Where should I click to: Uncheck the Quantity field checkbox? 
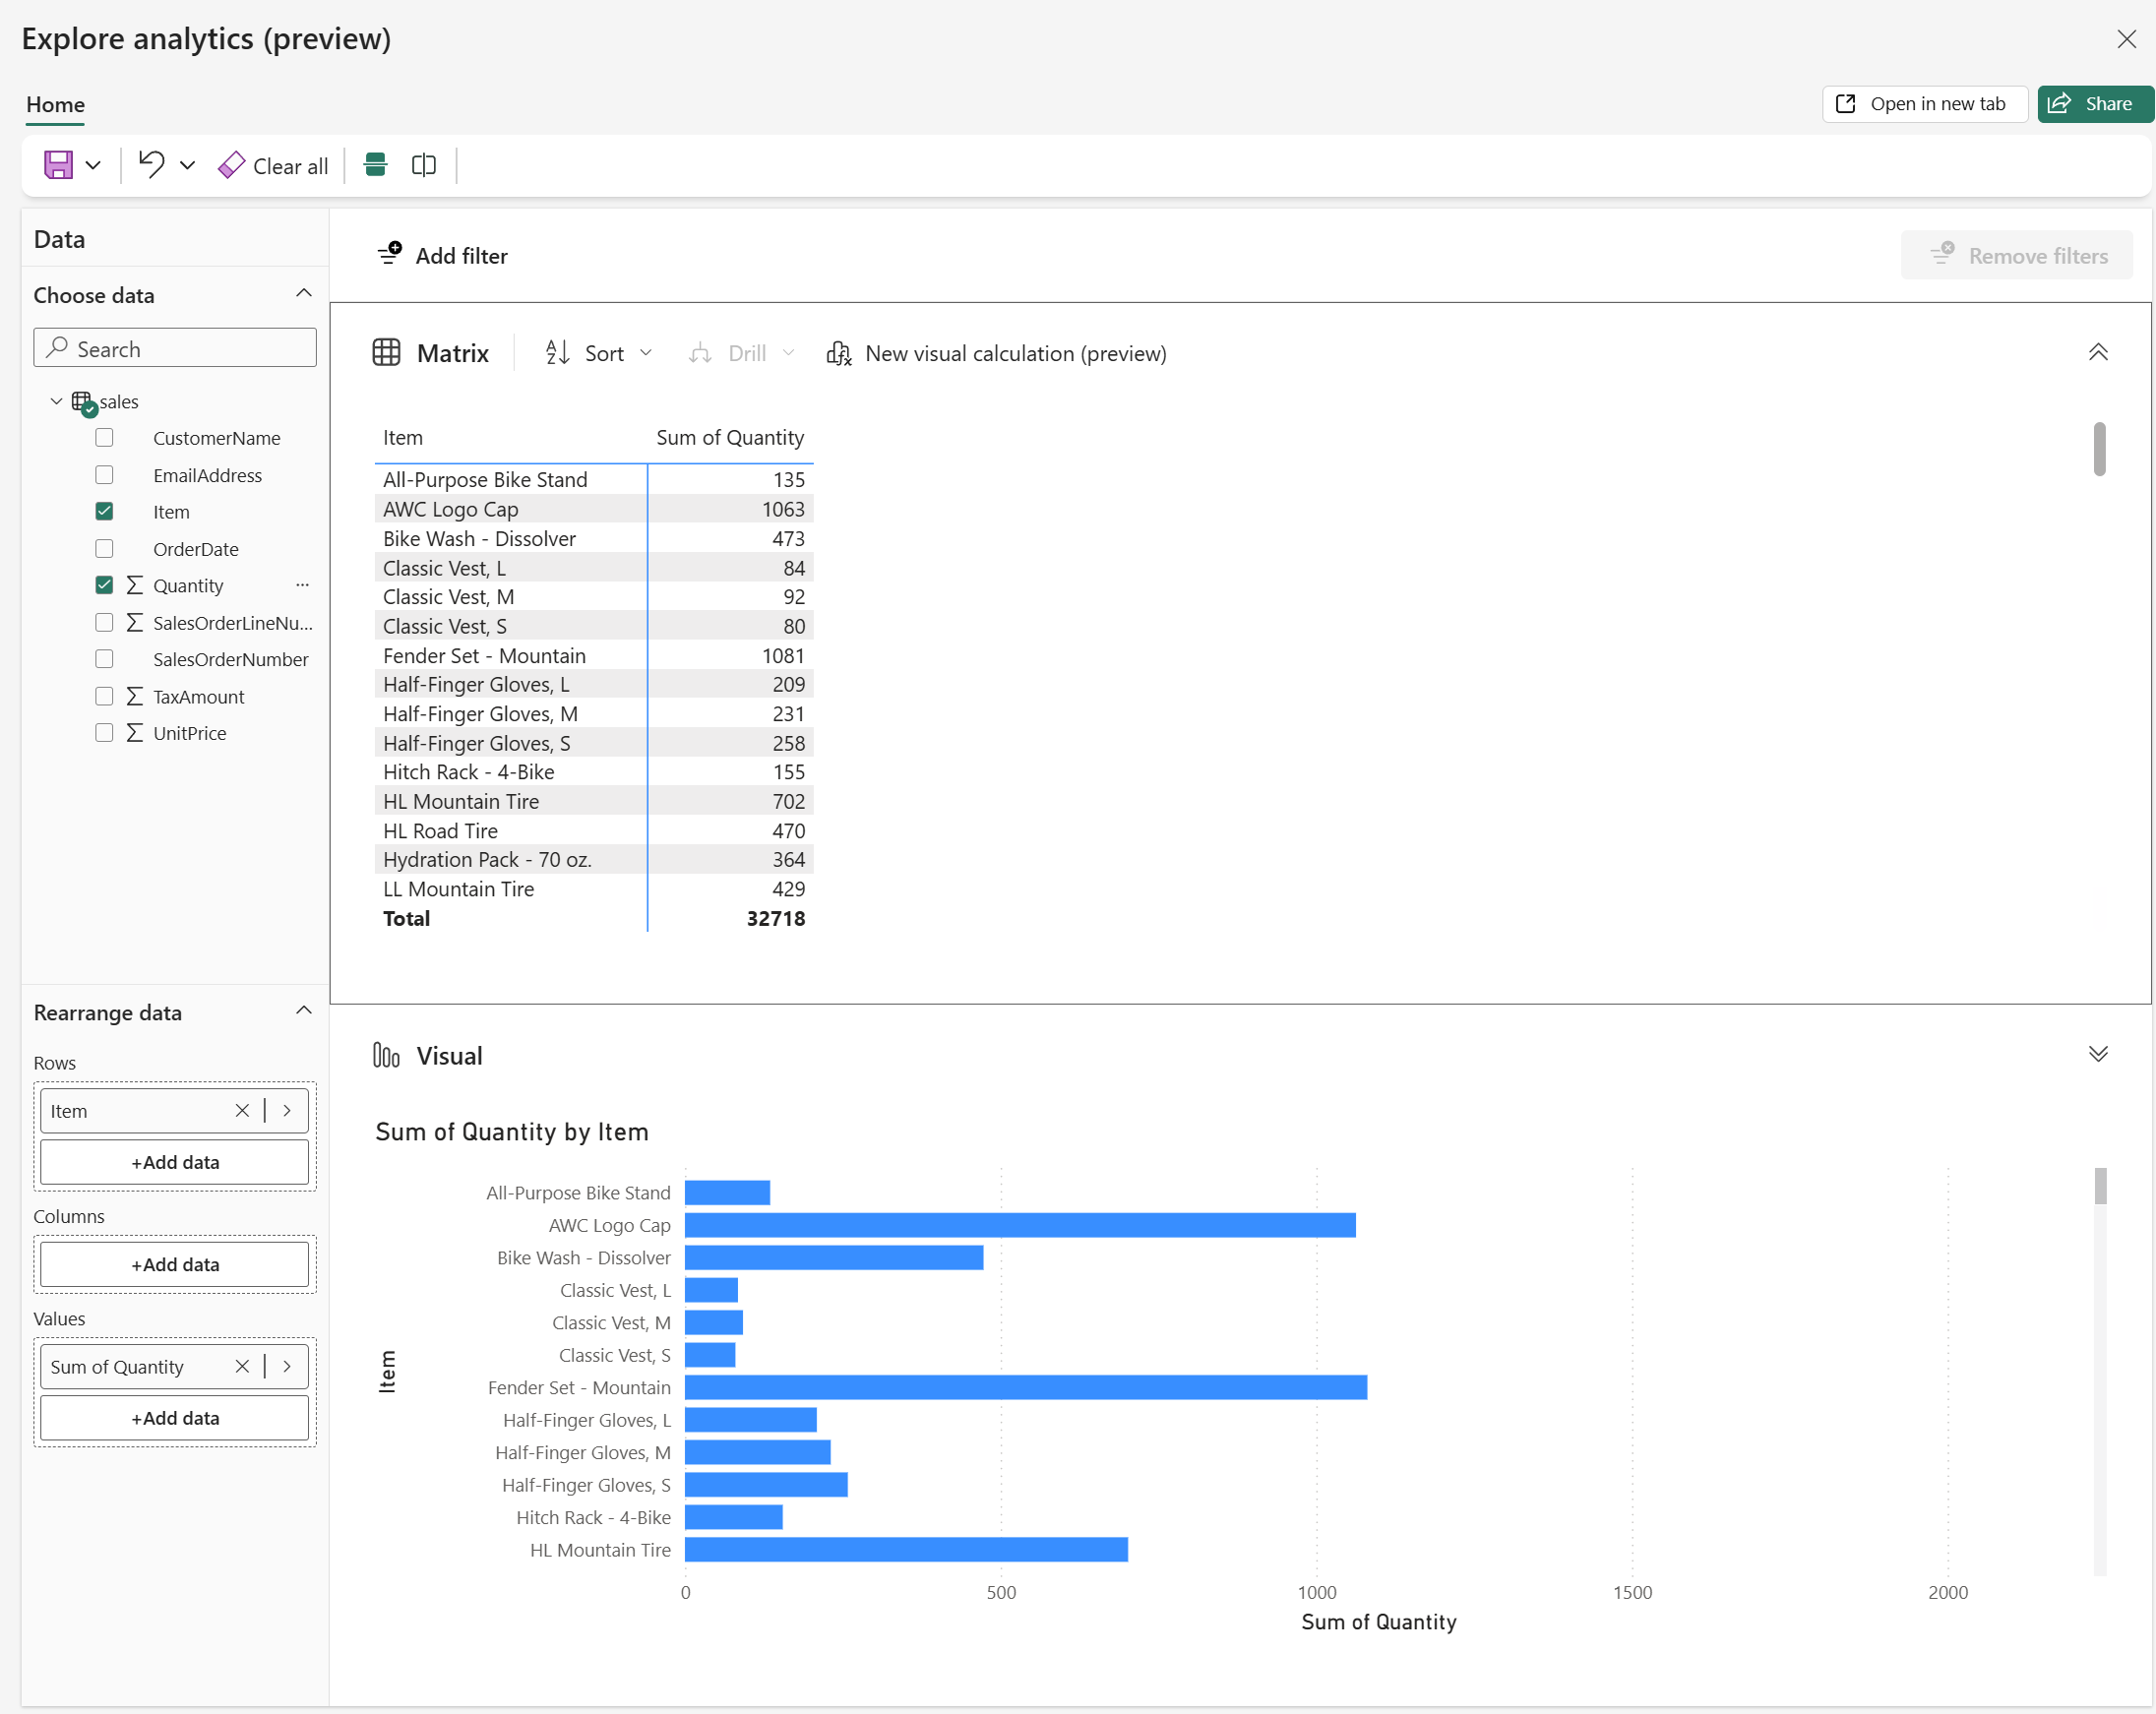(x=104, y=585)
